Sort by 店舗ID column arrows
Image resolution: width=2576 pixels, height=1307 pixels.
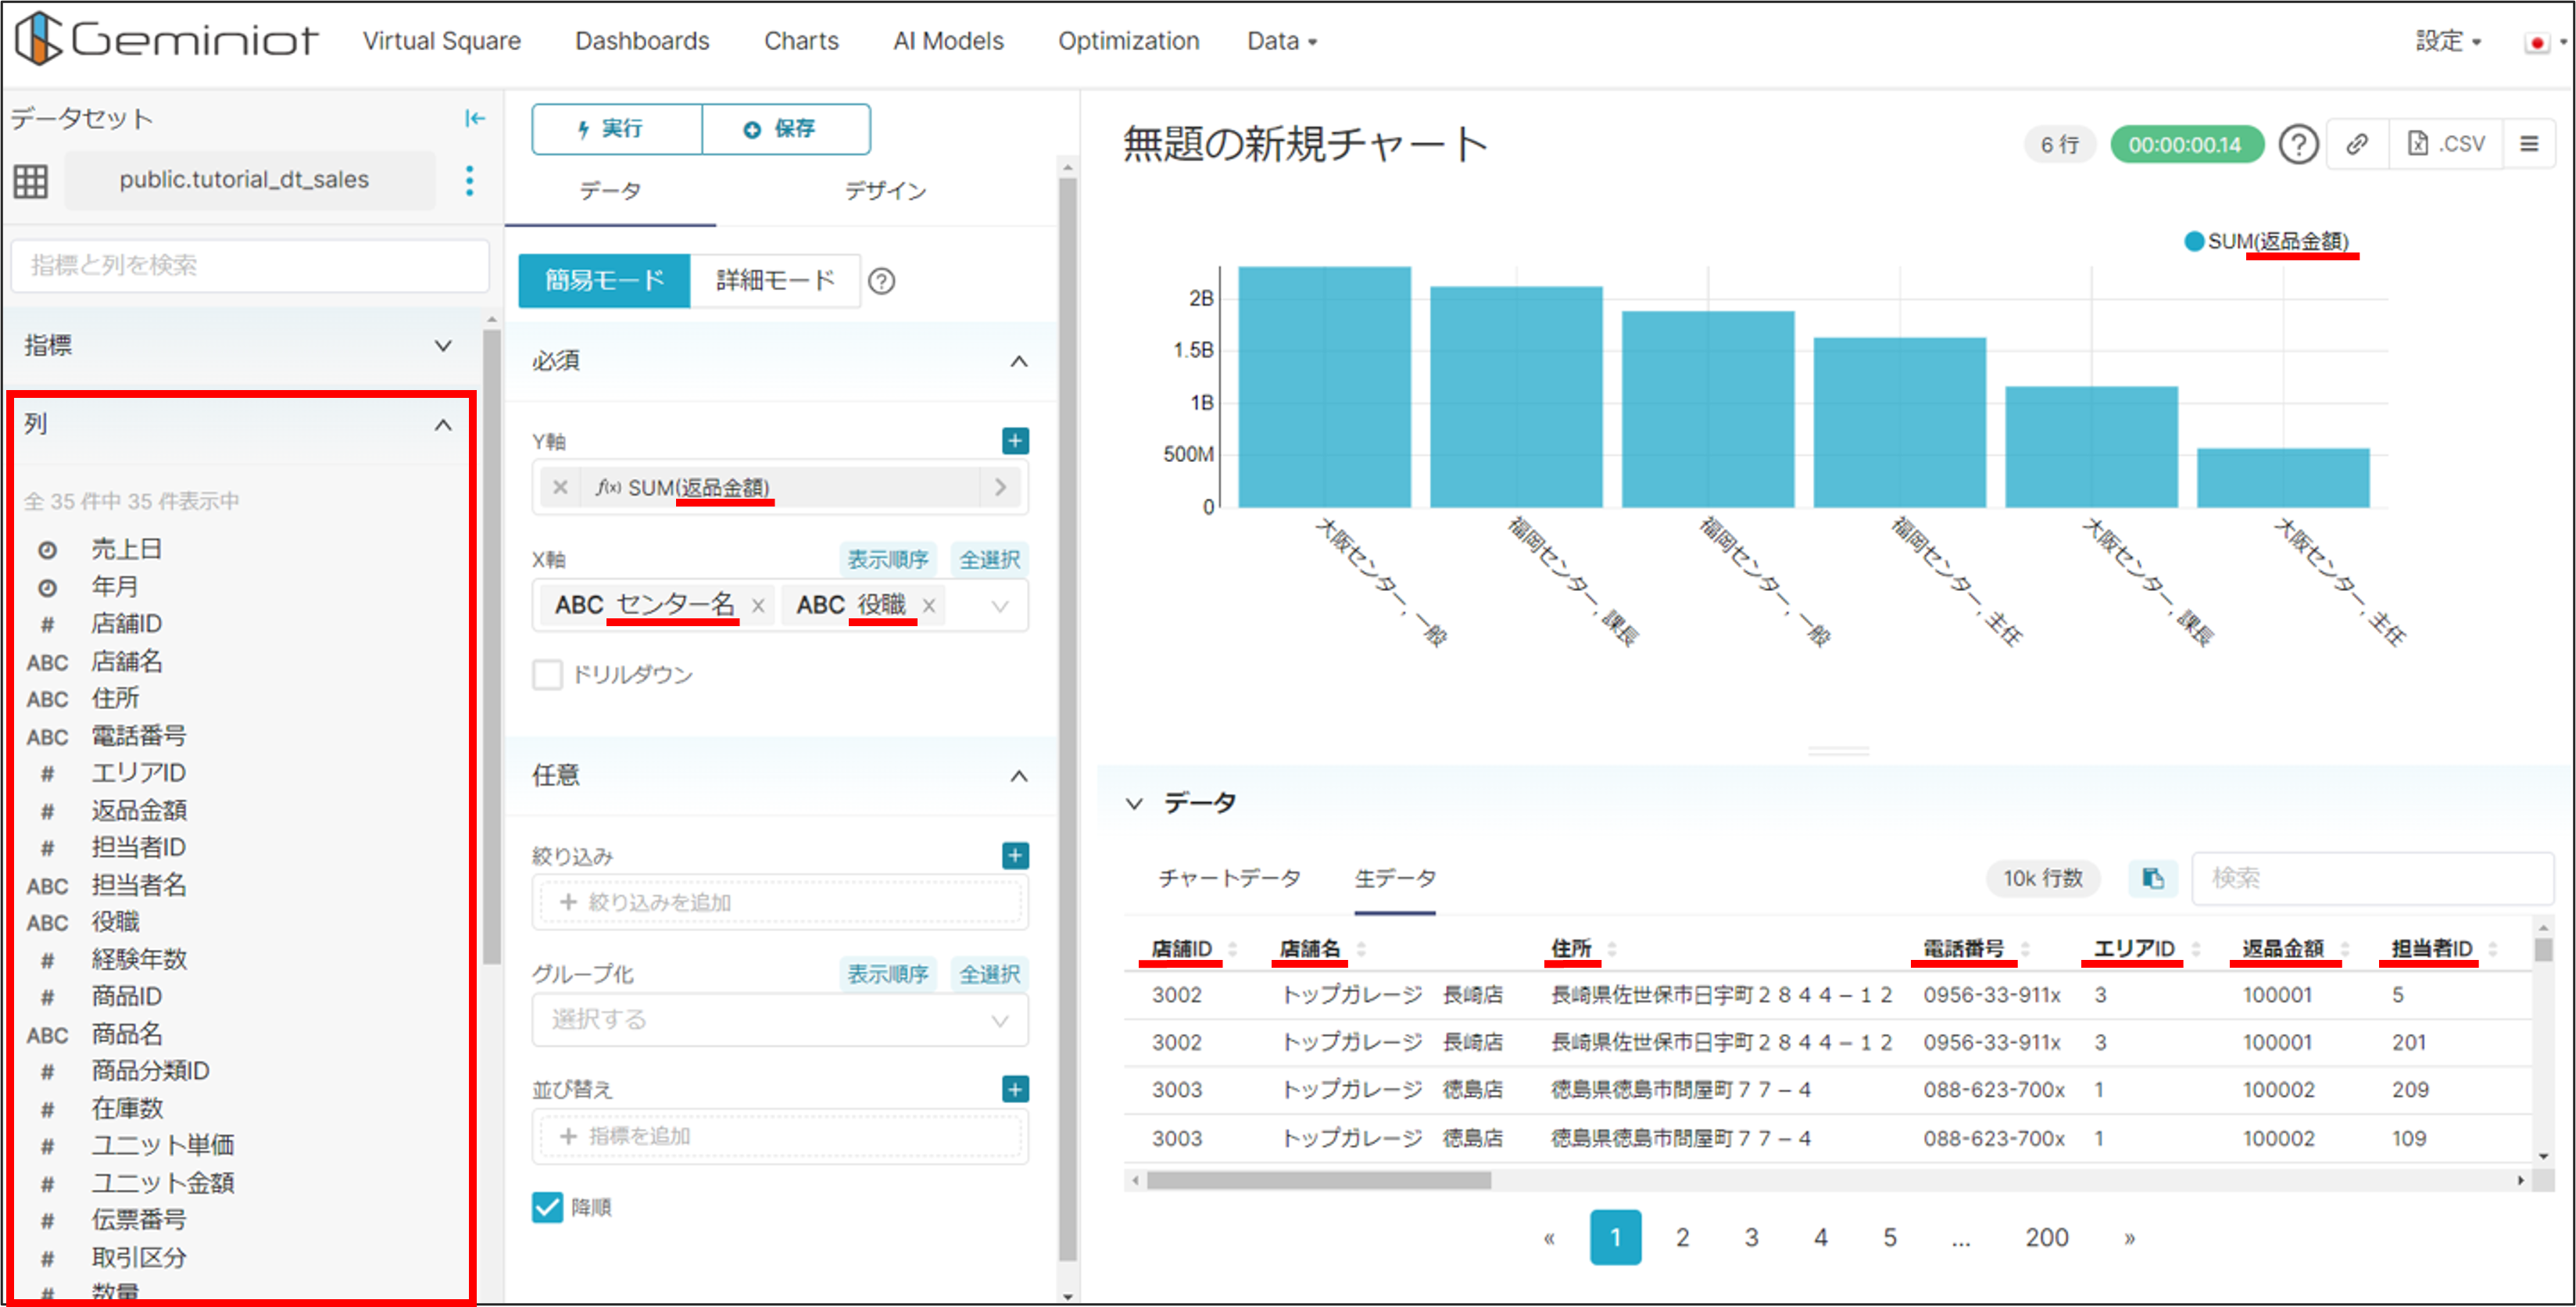point(1232,949)
